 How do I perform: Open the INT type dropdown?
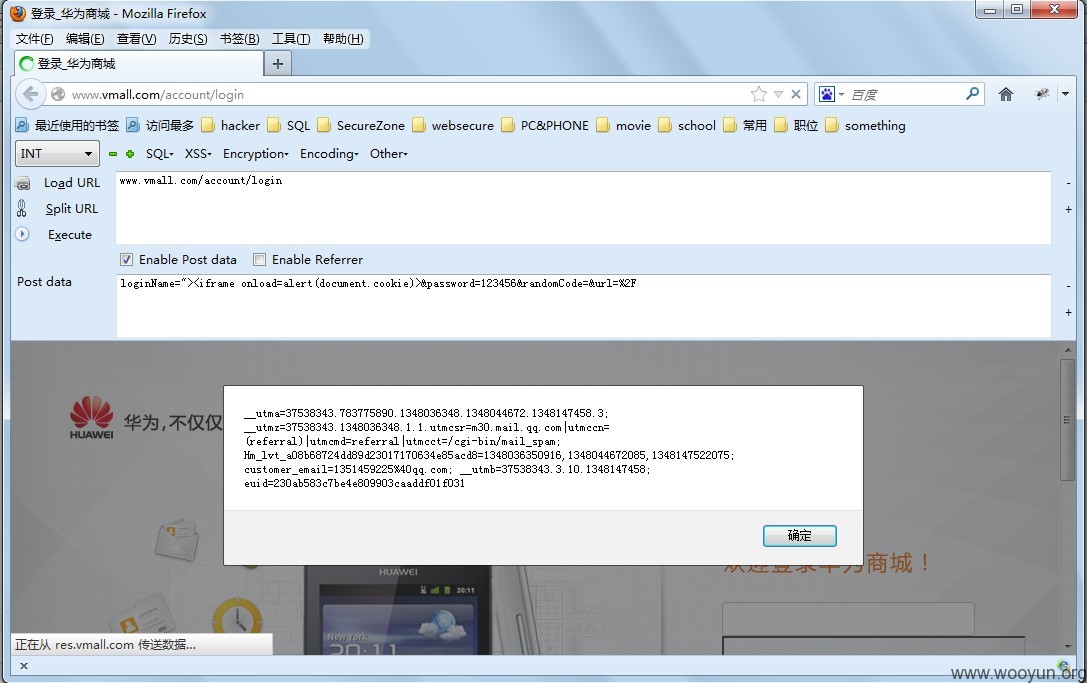pos(57,154)
